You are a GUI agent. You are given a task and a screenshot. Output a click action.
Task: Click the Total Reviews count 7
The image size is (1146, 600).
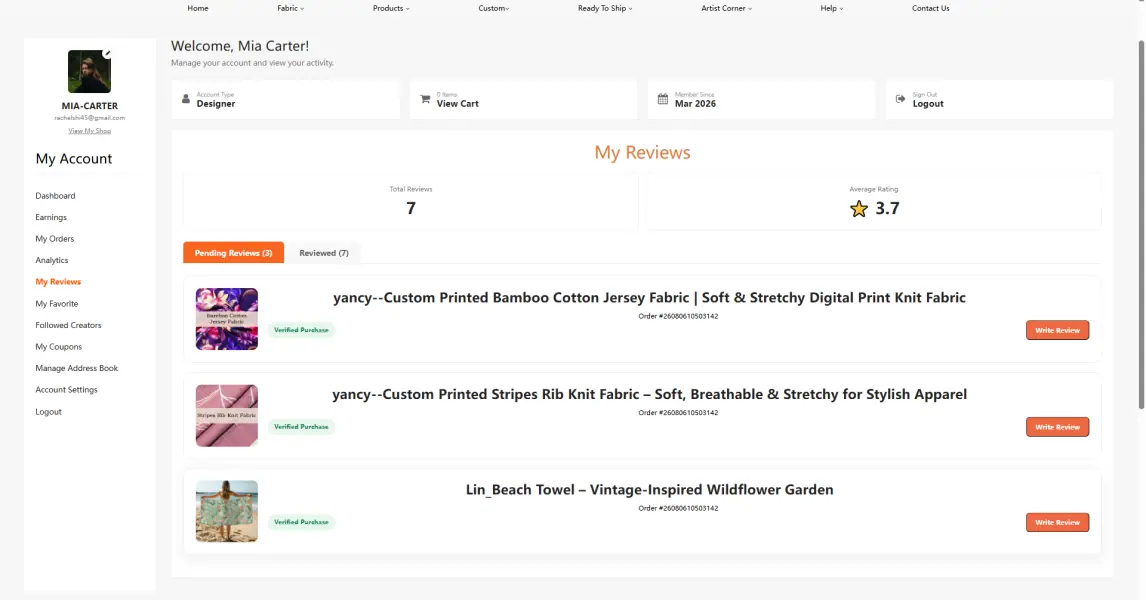tap(411, 209)
